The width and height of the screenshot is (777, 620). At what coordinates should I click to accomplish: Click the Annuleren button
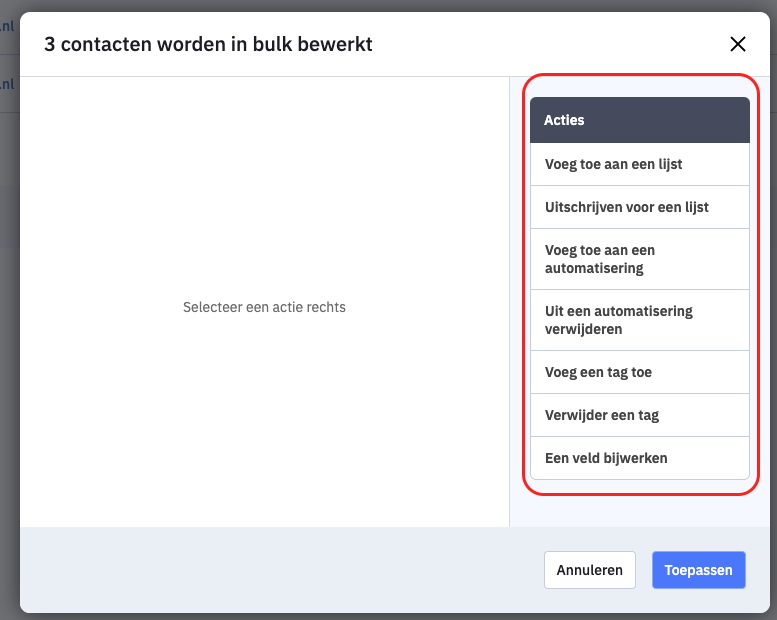tap(590, 570)
